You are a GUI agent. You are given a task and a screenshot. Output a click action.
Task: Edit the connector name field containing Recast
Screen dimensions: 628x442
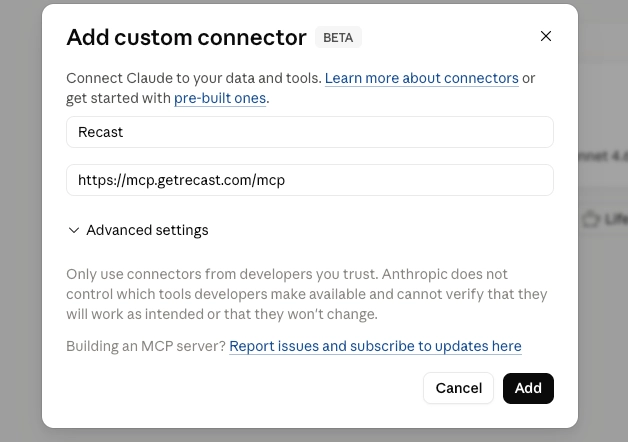310,132
